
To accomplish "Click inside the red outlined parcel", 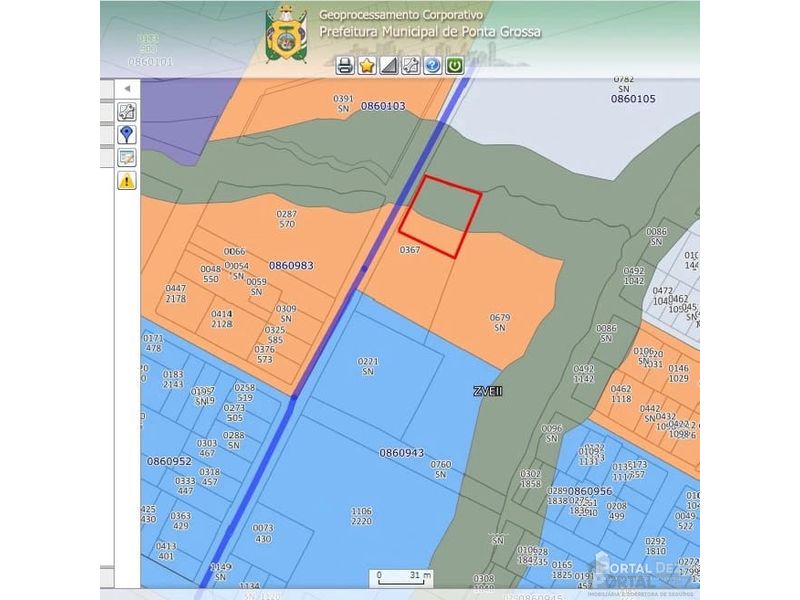I will click(x=441, y=215).
